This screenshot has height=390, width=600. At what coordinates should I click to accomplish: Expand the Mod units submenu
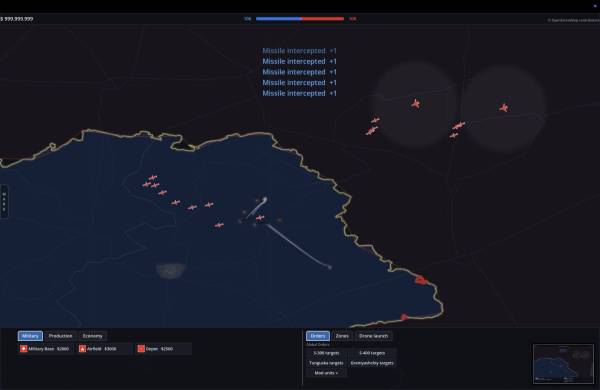[x=326, y=373]
